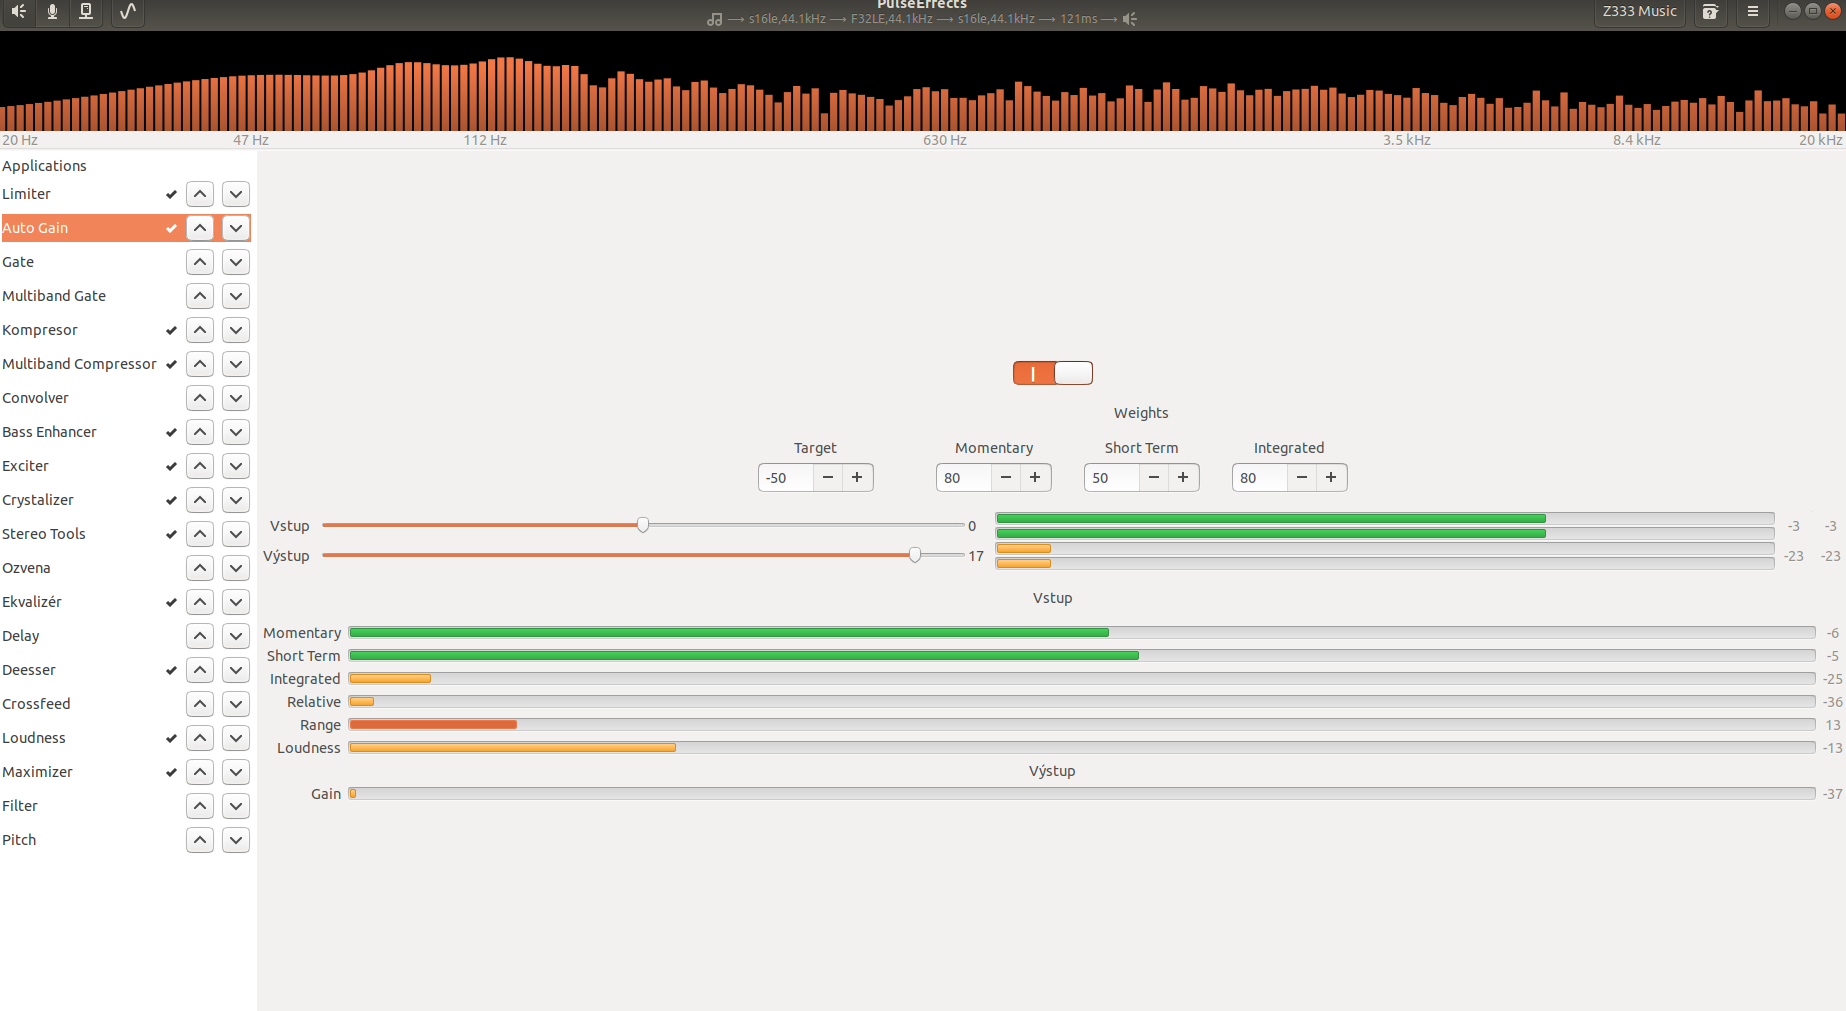Move Convolver plugin down
The height and width of the screenshot is (1011, 1846).
pos(236,398)
